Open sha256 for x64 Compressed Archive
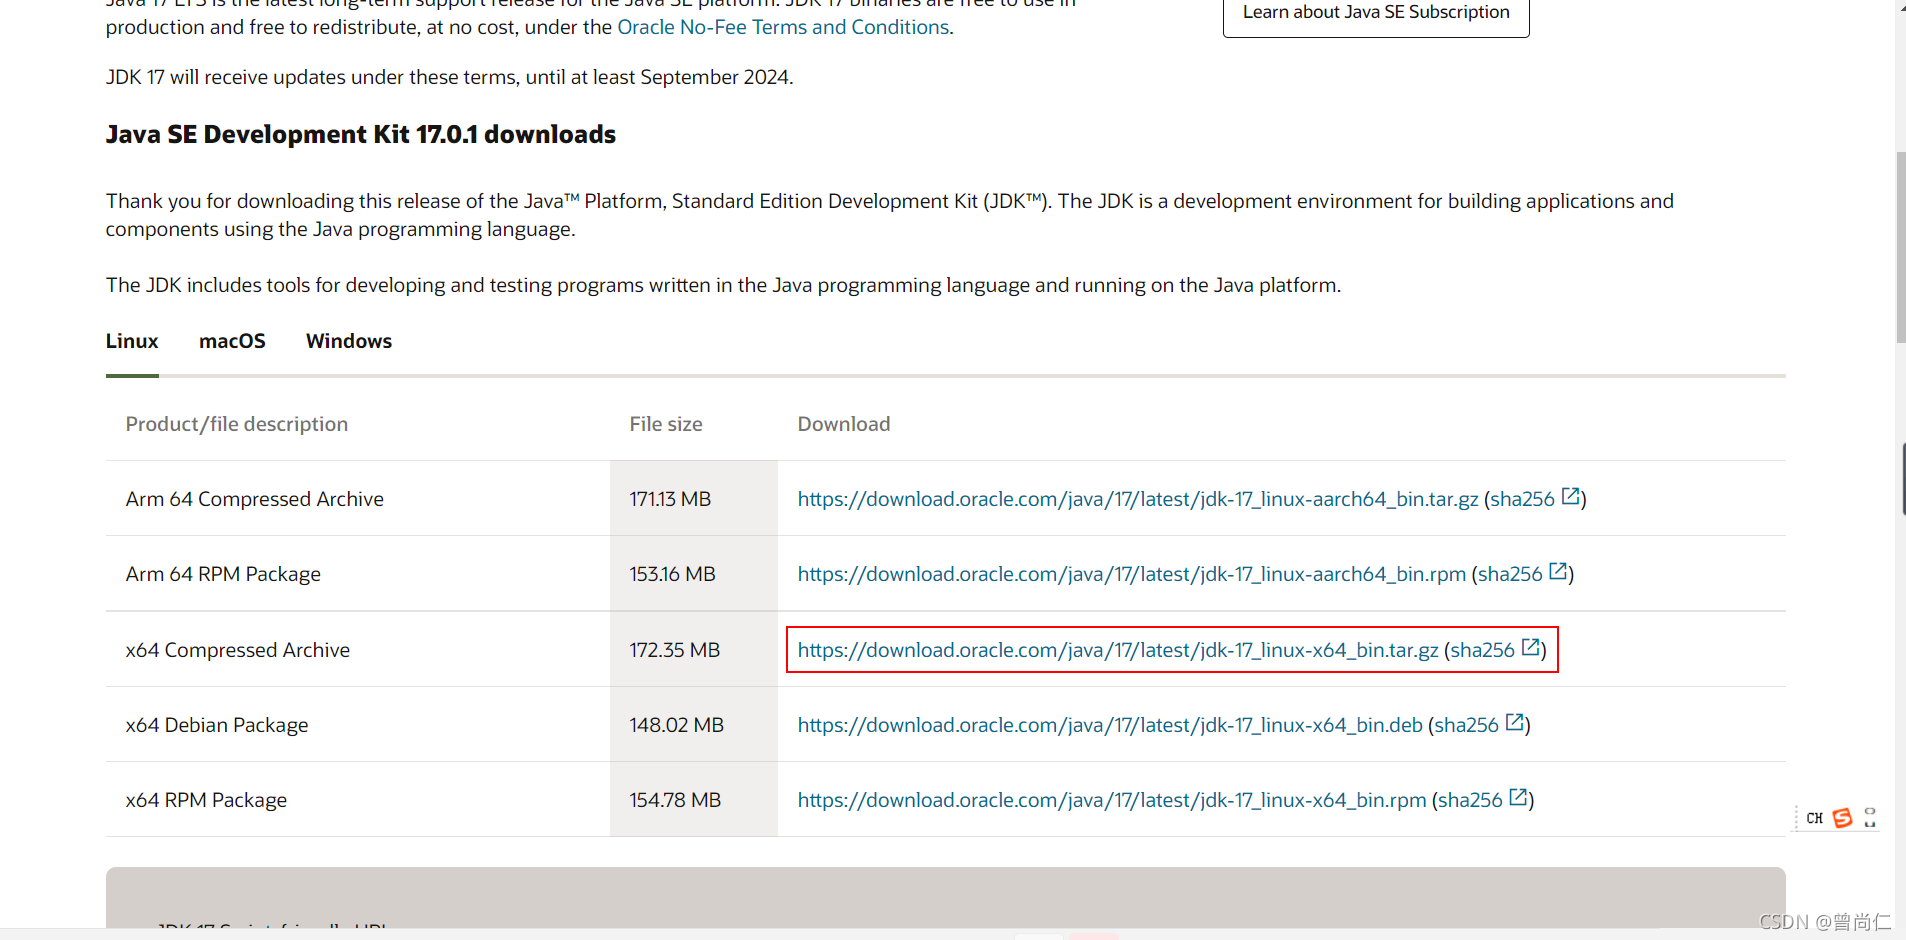This screenshot has width=1906, height=940. pyautogui.click(x=1482, y=650)
